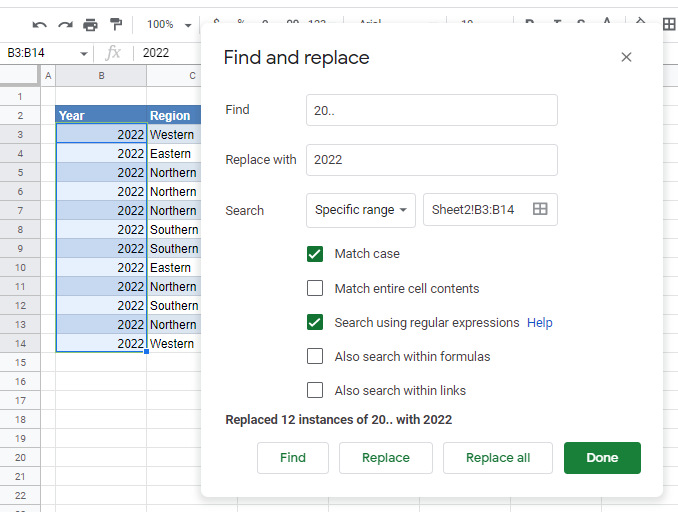Click the Redo icon in toolbar
Screen dimensions: 678x512
tap(65, 24)
